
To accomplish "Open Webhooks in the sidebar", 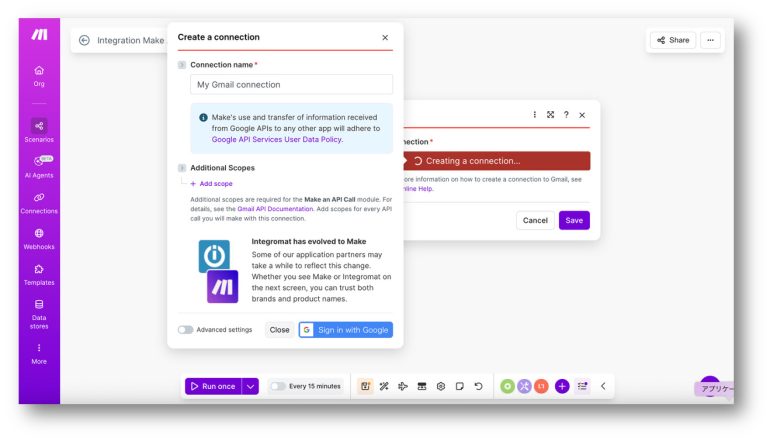I will [x=39, y=239].
